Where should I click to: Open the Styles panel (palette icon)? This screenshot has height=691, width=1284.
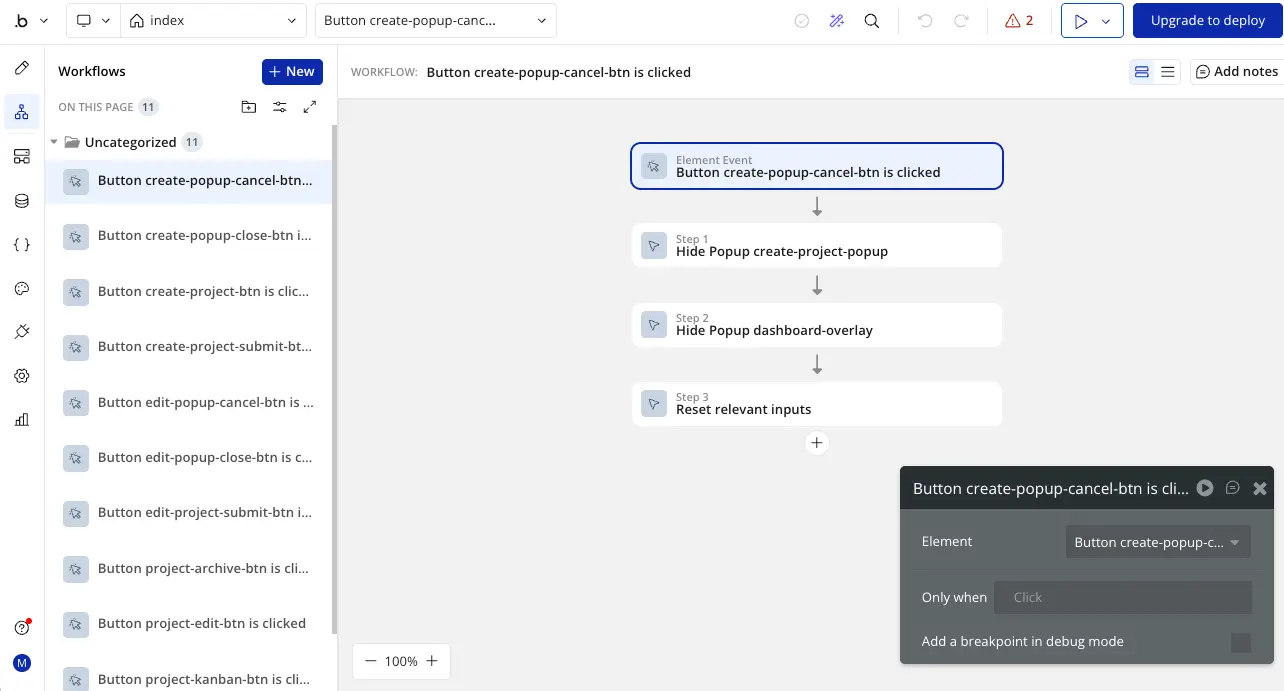coord(22,288)
